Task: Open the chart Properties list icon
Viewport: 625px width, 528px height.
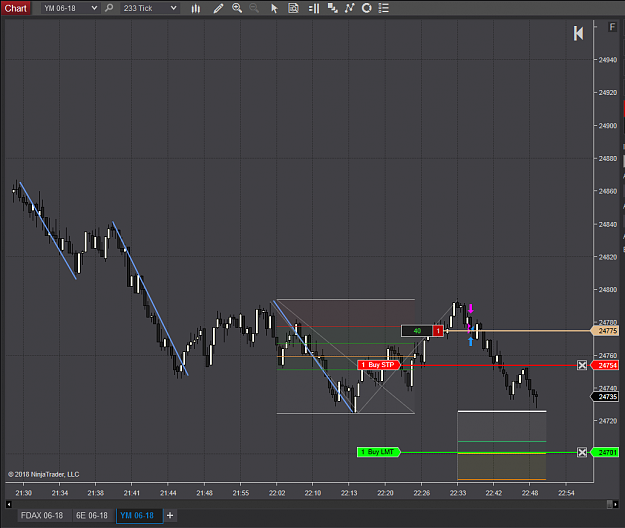Action: pyautogui.click(x=383, y=8)
